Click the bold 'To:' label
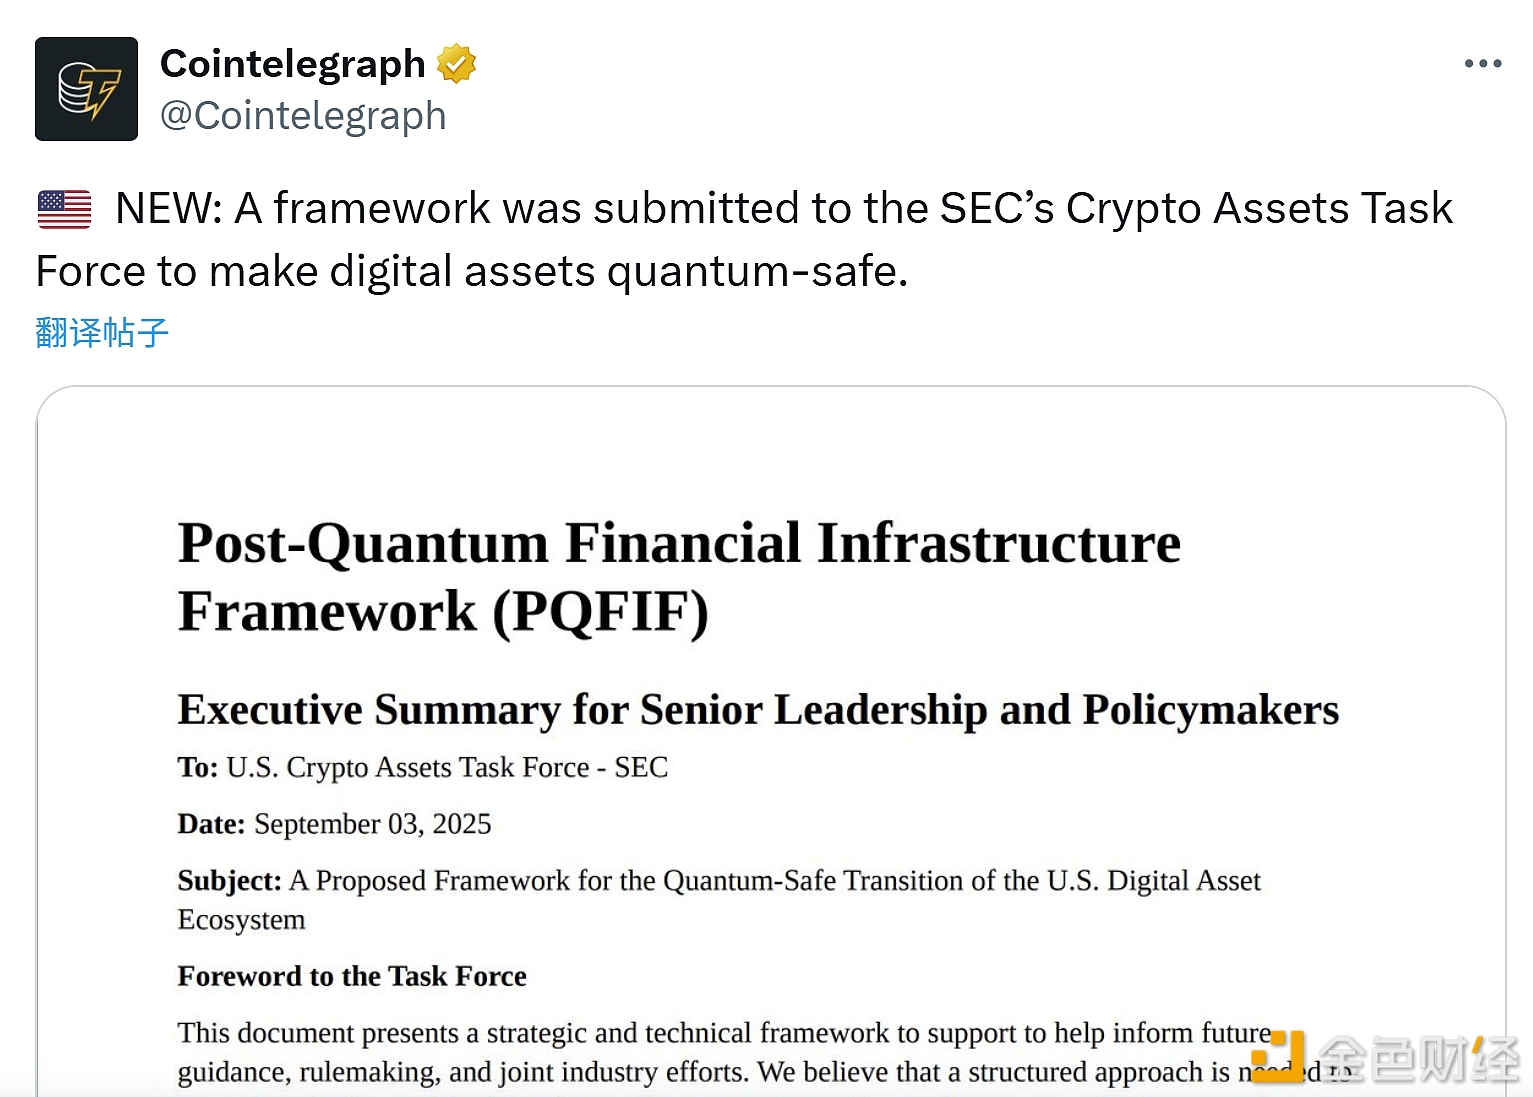Screen dimensions: 1533x1097 pos(197,767)
